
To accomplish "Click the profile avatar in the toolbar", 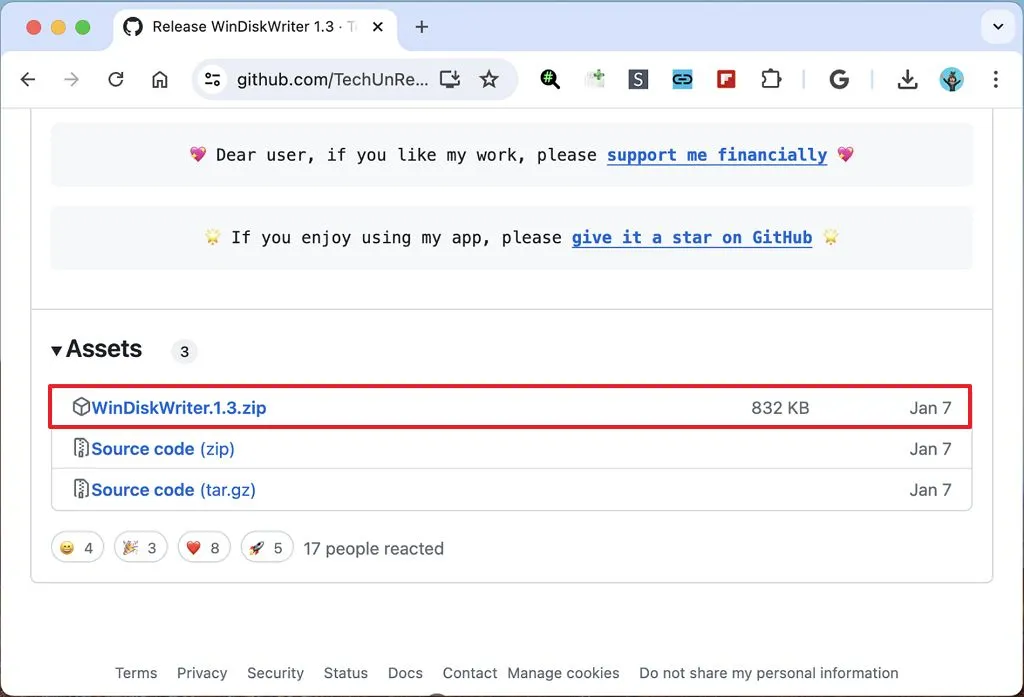I will (x=951, y=78).
